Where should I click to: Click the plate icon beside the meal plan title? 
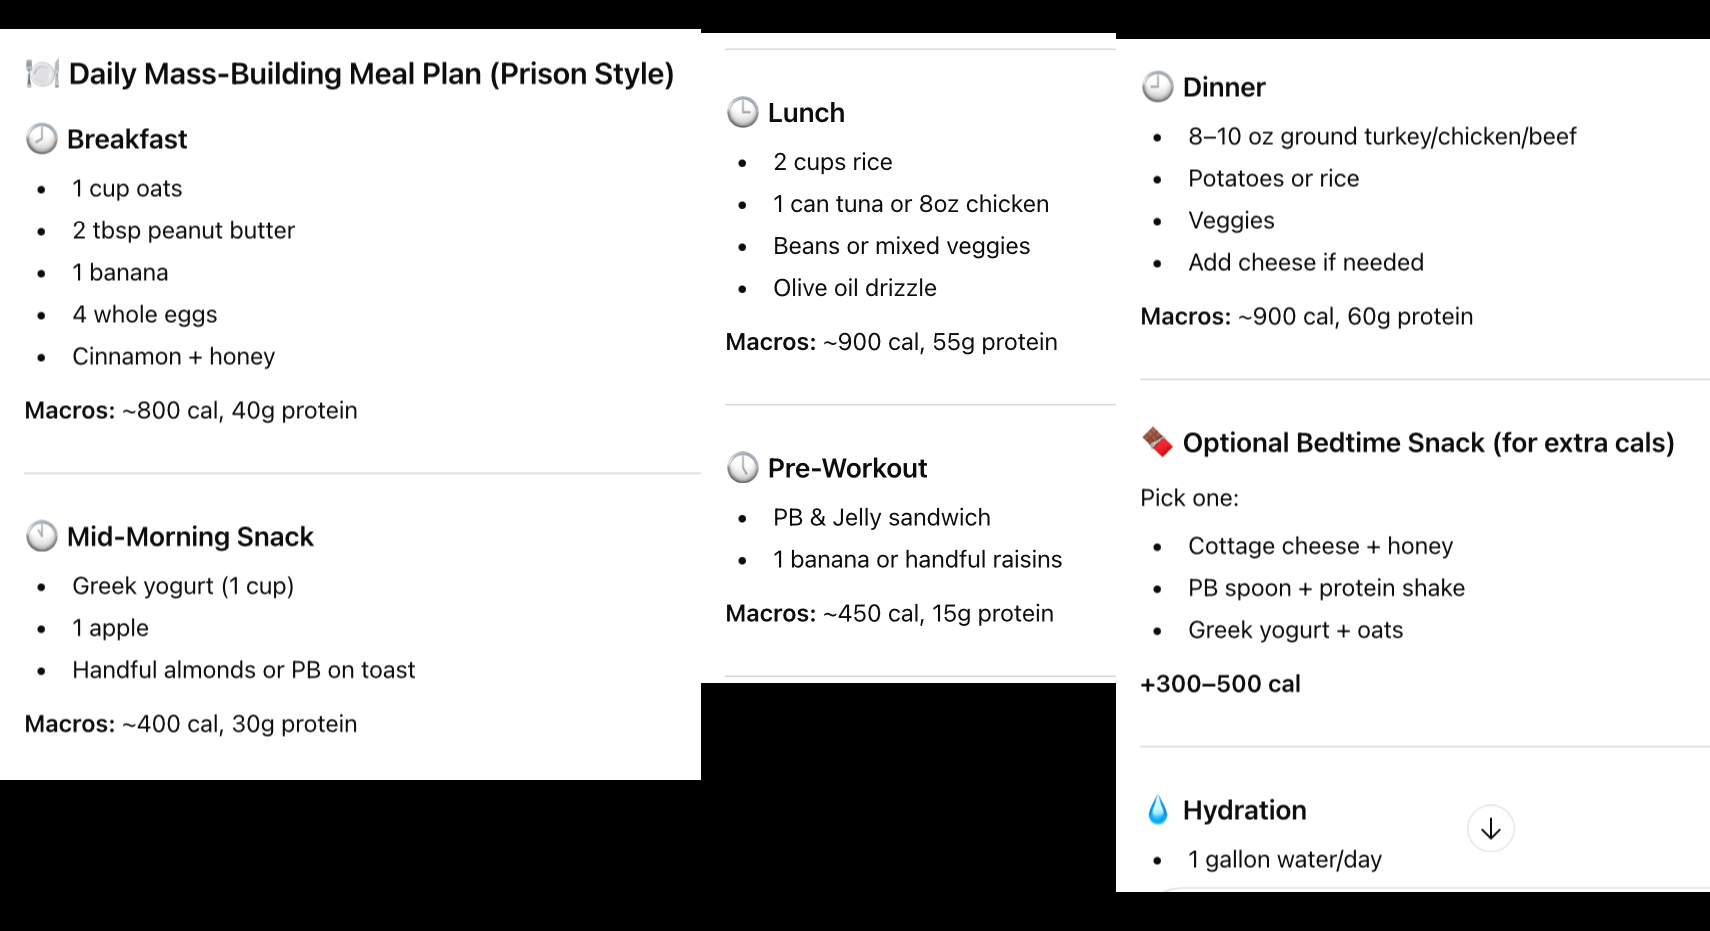[x=42, y=74]
